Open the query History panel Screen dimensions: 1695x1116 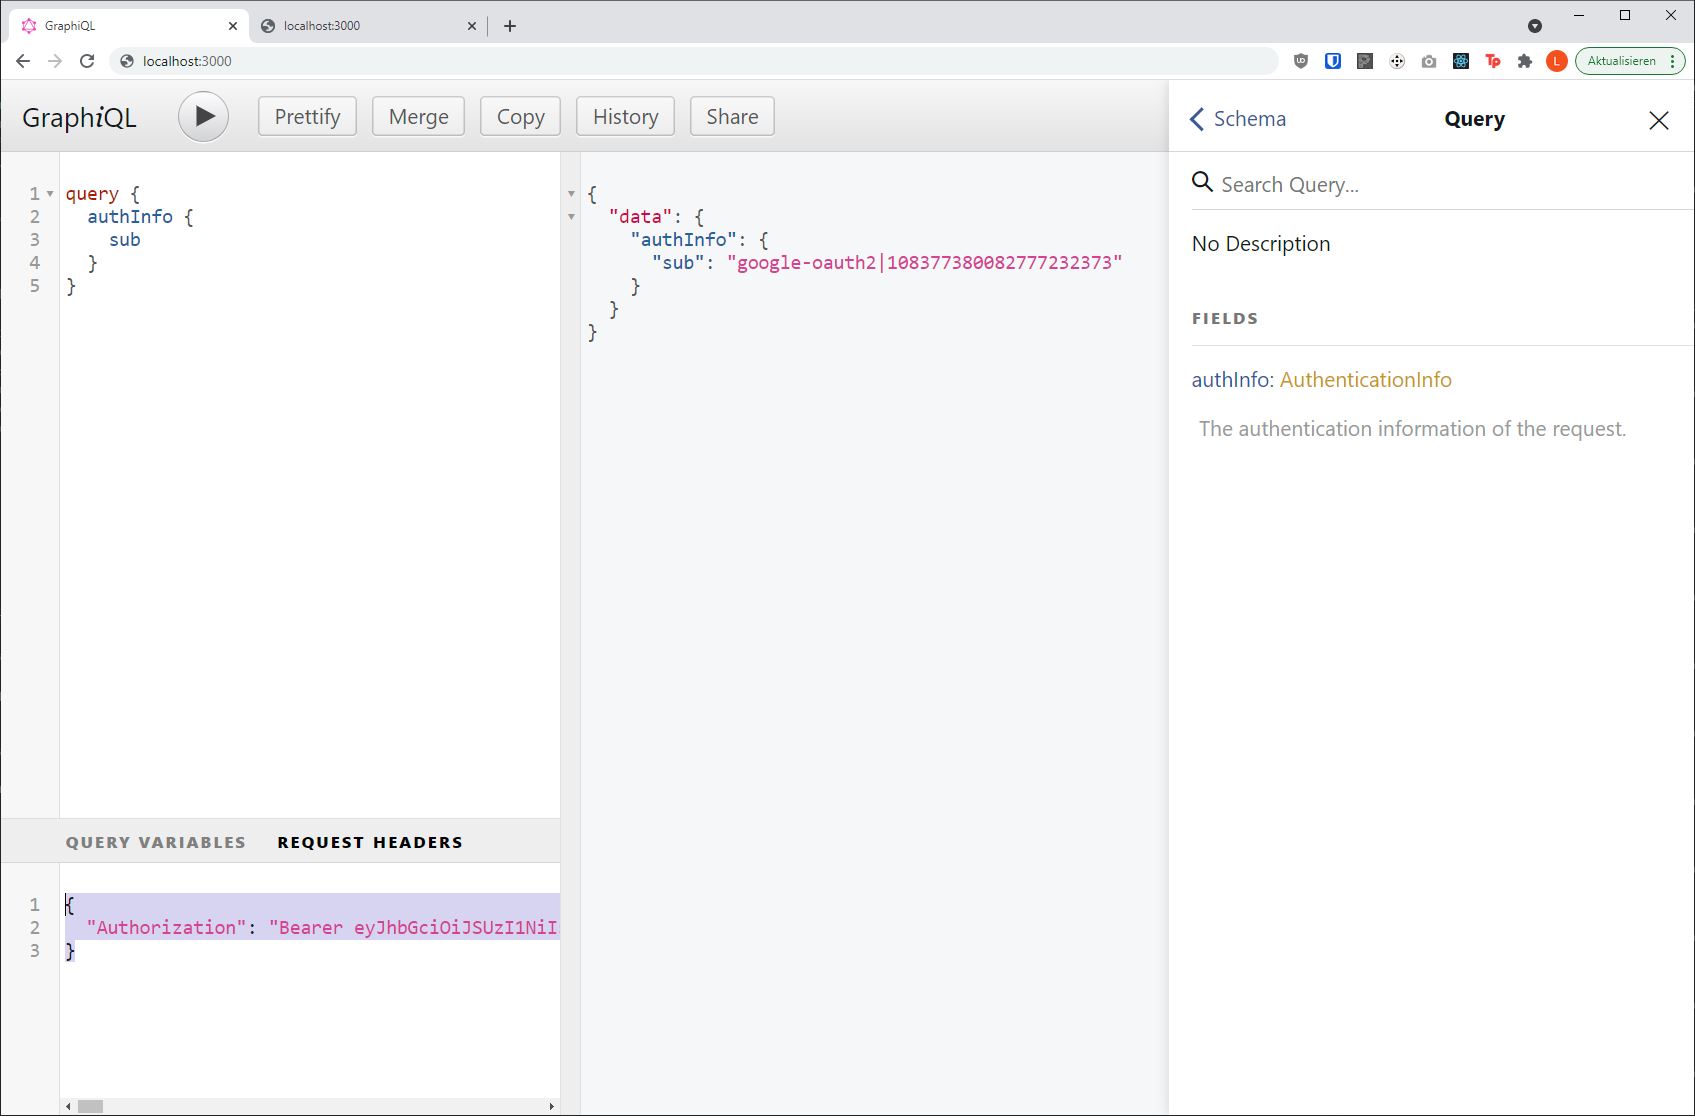625,116
